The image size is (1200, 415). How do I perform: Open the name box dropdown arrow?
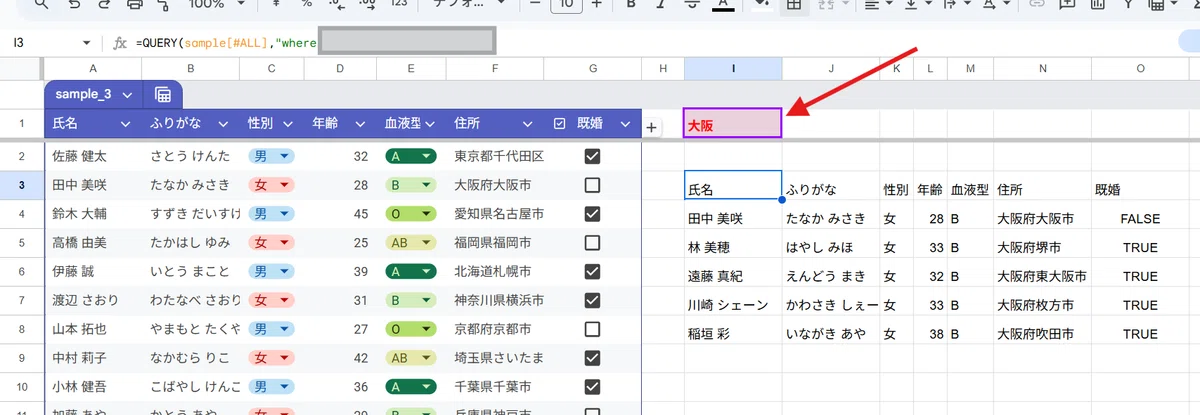click(86, 43)
